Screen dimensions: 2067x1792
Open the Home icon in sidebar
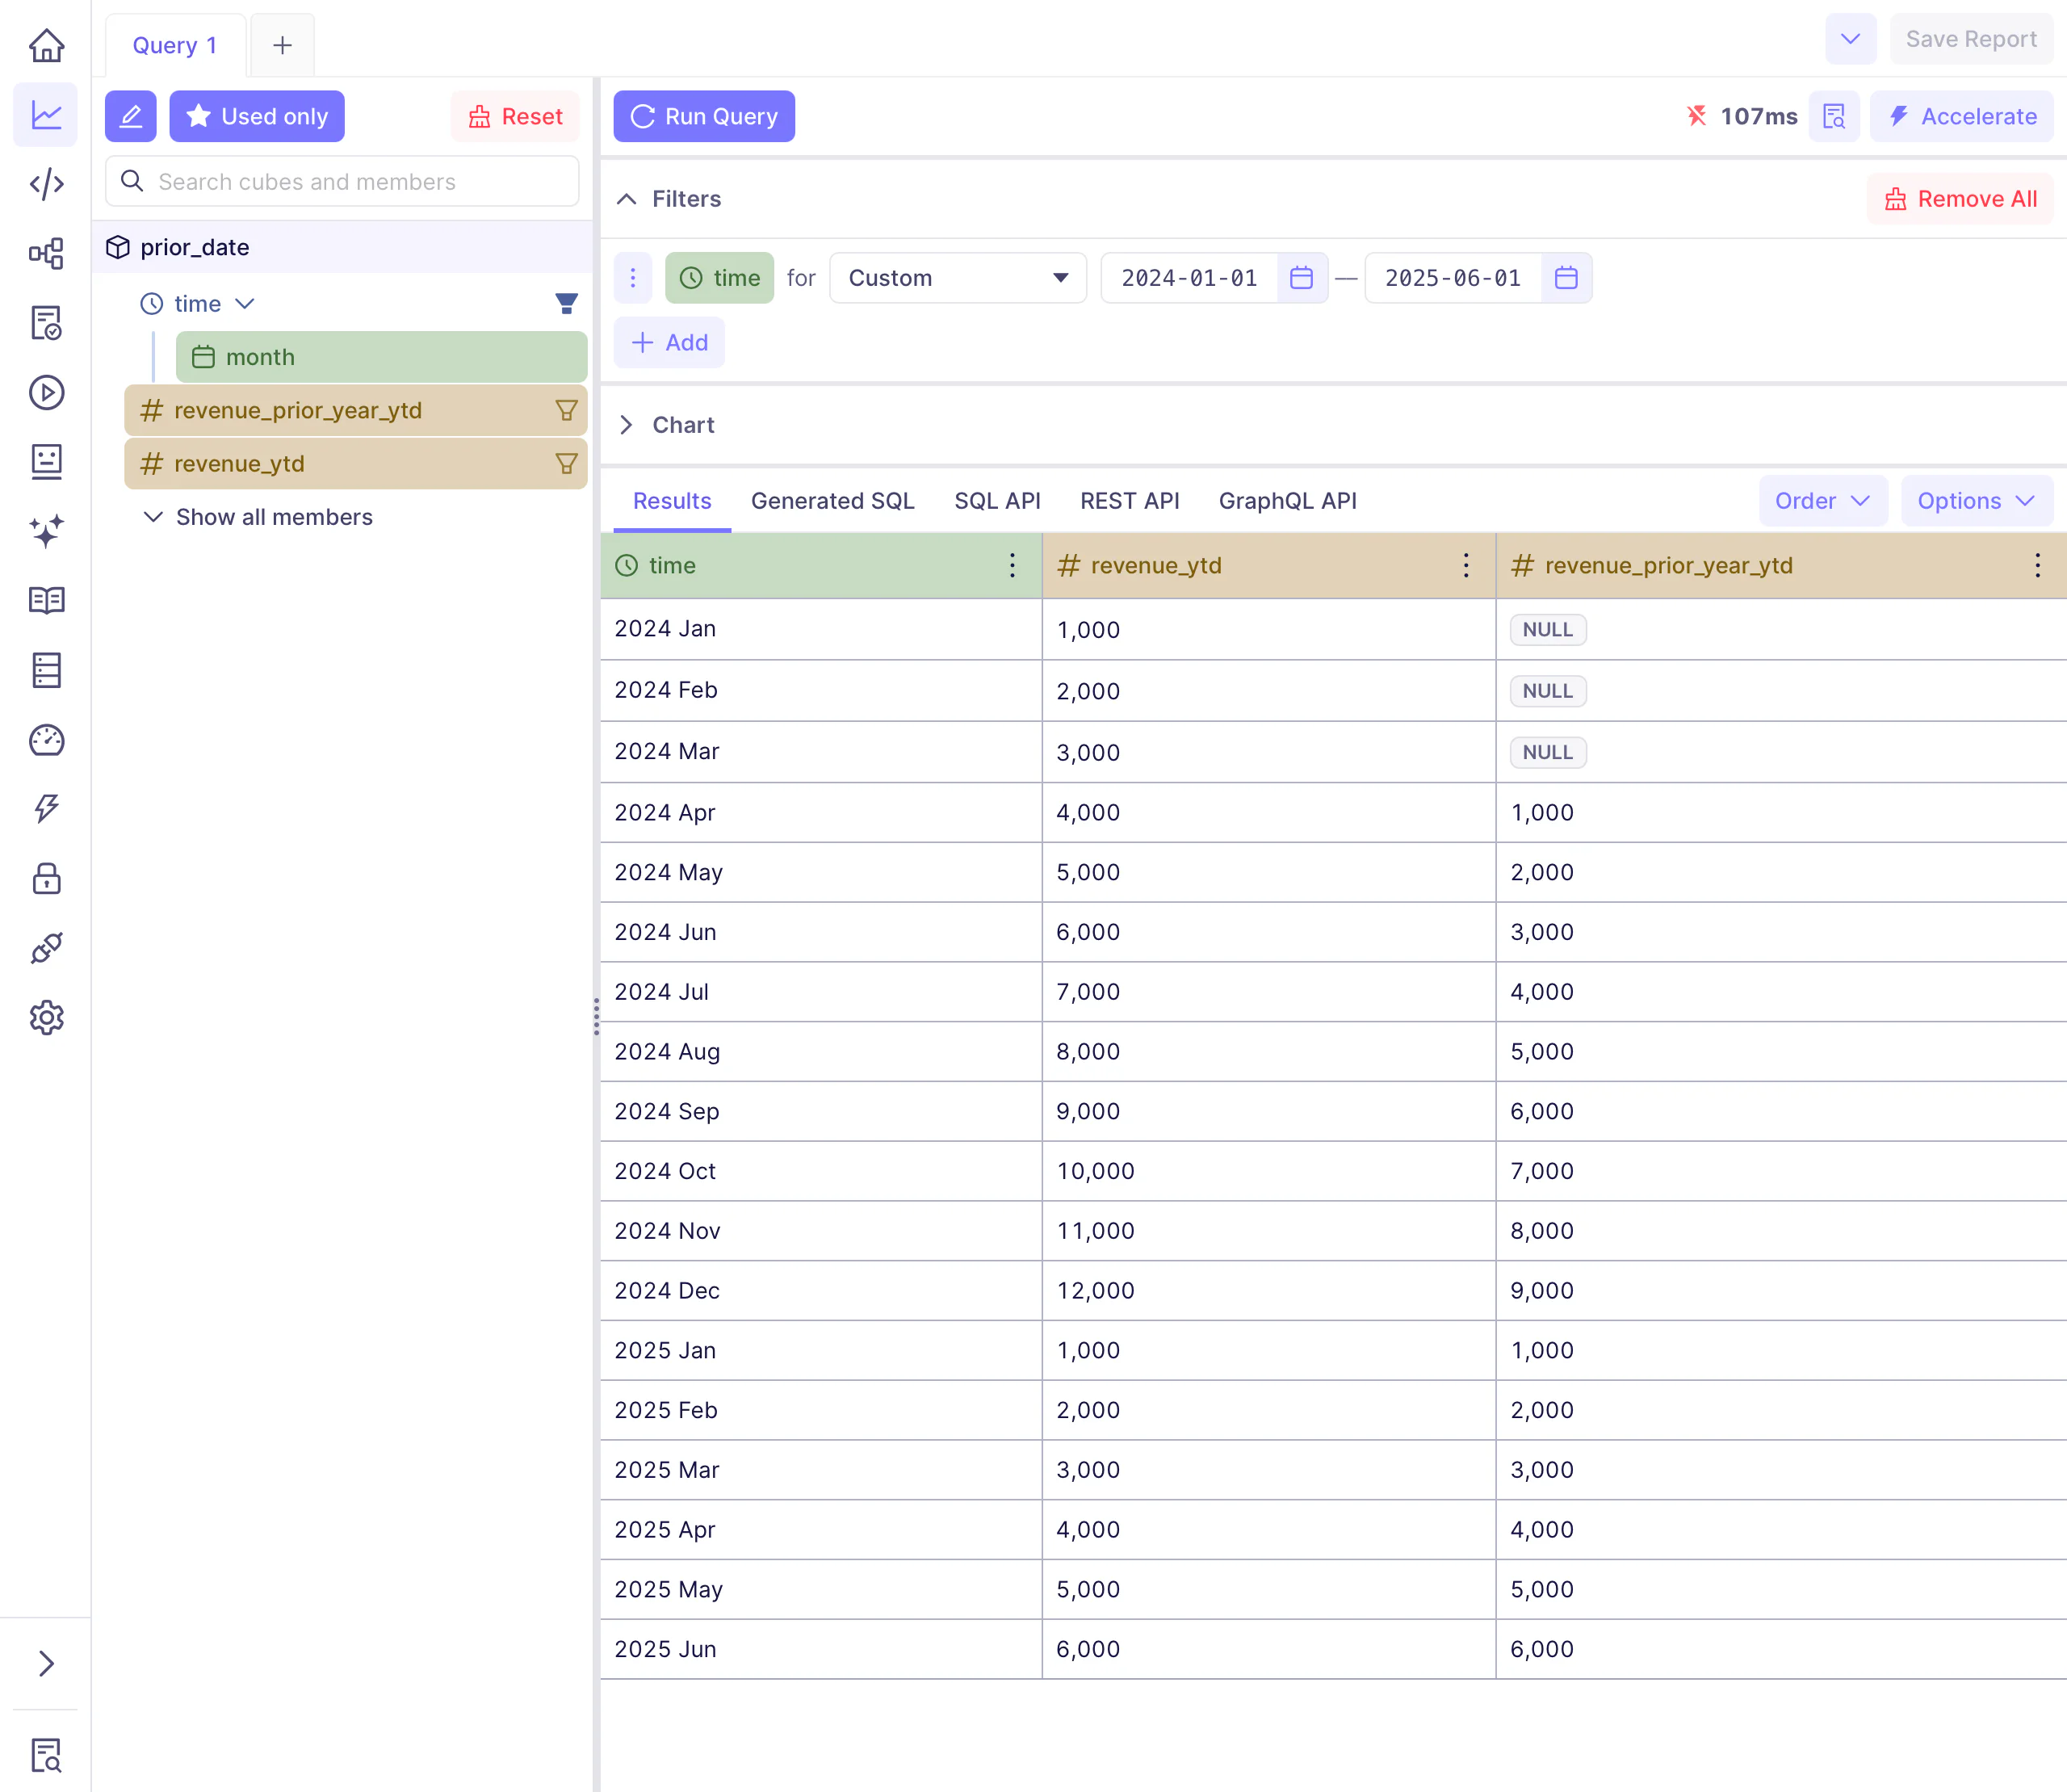click(x=46, y=45)
